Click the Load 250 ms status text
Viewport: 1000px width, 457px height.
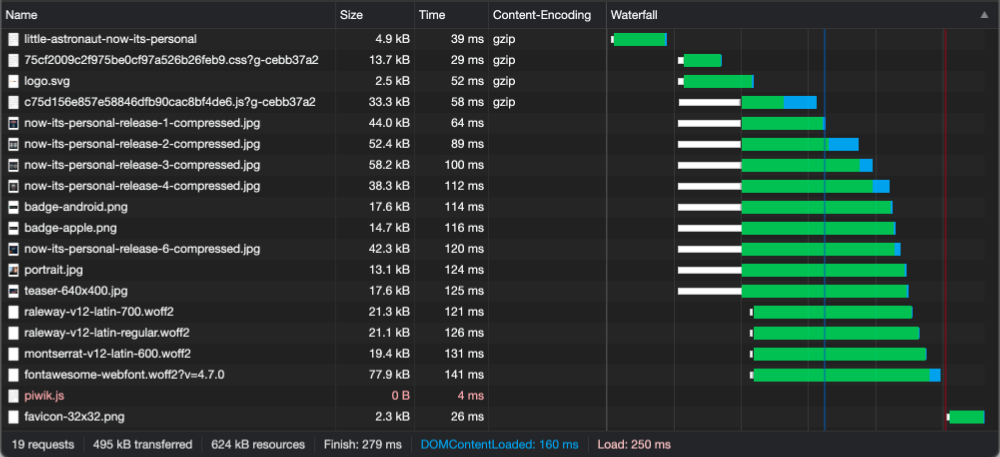pyautogui.click(x=634, y=444)
